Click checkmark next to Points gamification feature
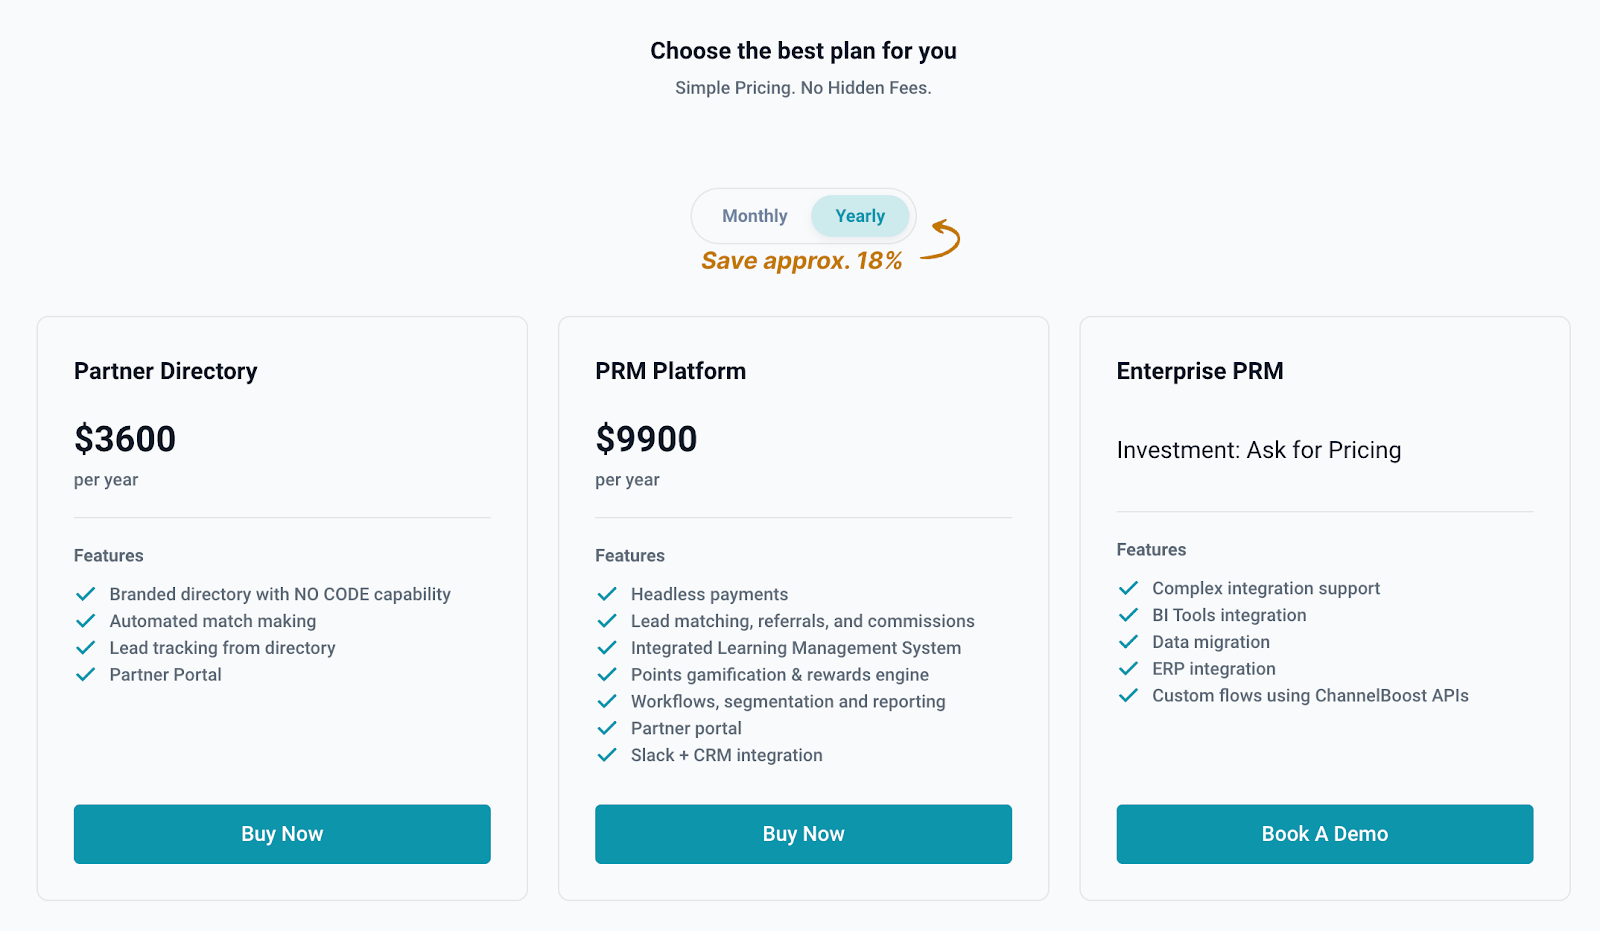Image resolution: width=1600 pixels, height=931 pixels. pos(607,675)
